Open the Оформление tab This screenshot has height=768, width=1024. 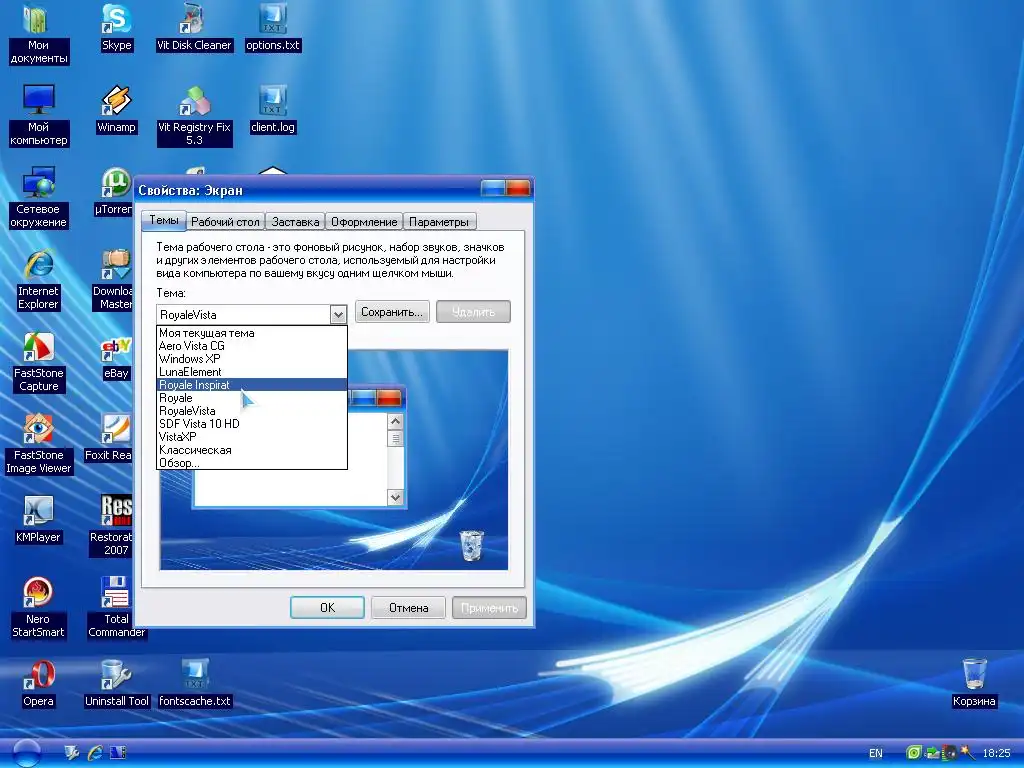pos(364,222)
